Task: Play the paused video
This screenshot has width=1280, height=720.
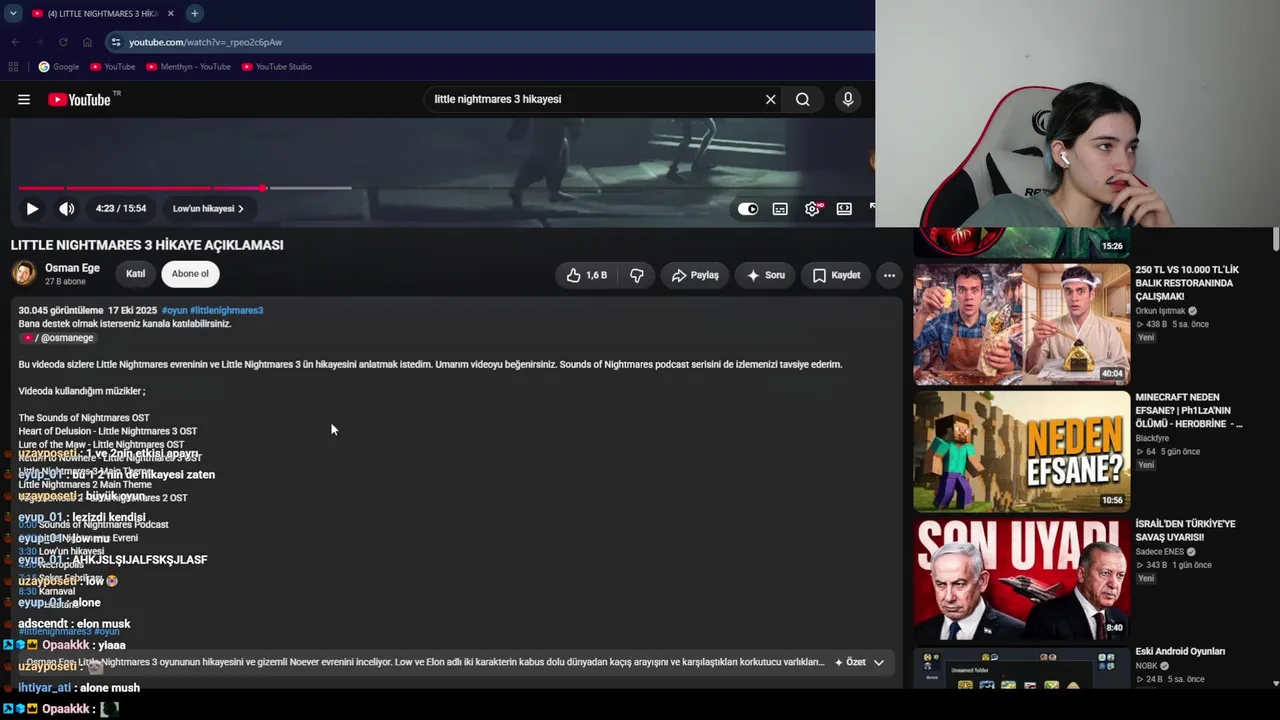Action: [32, 209]
